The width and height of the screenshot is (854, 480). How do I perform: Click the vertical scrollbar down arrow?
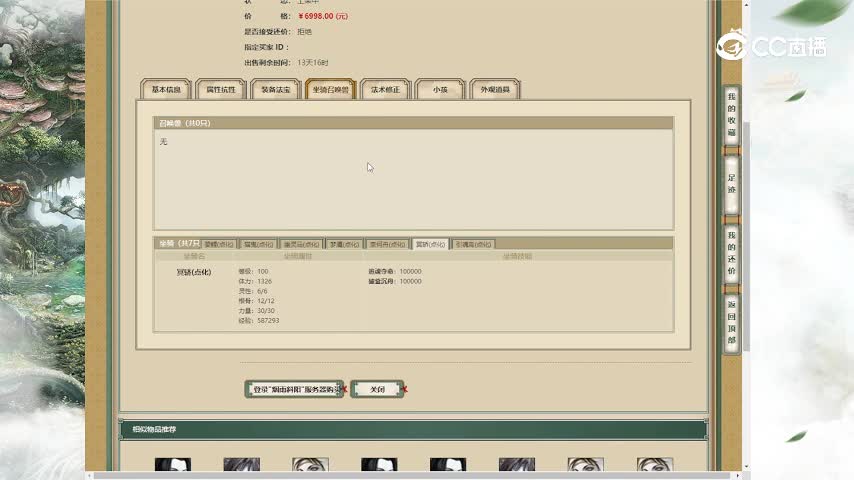pos(745,466)
